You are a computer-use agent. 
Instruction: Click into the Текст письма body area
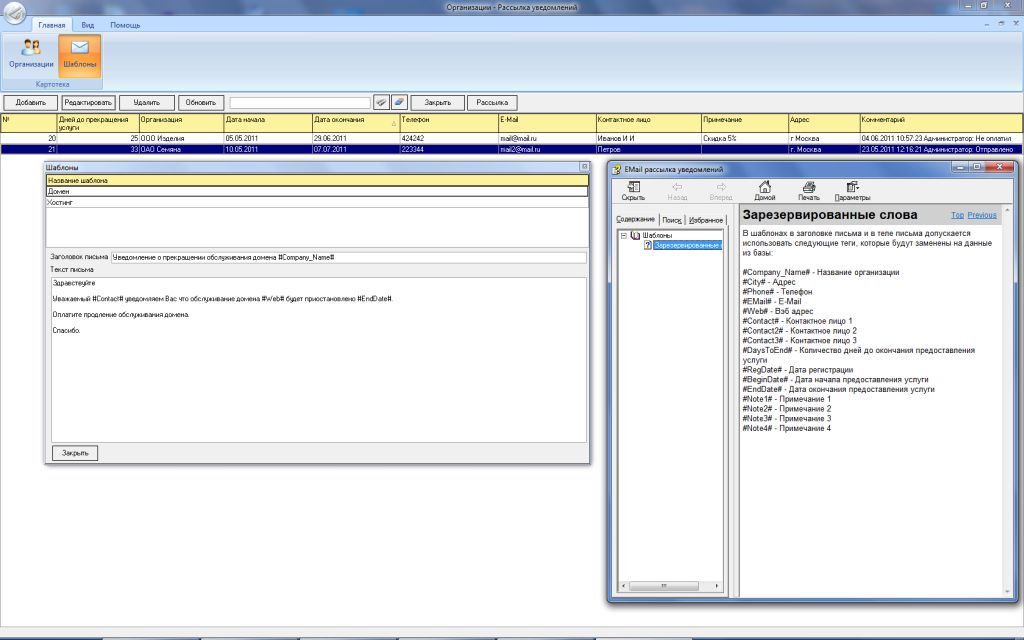coord(319,360)
